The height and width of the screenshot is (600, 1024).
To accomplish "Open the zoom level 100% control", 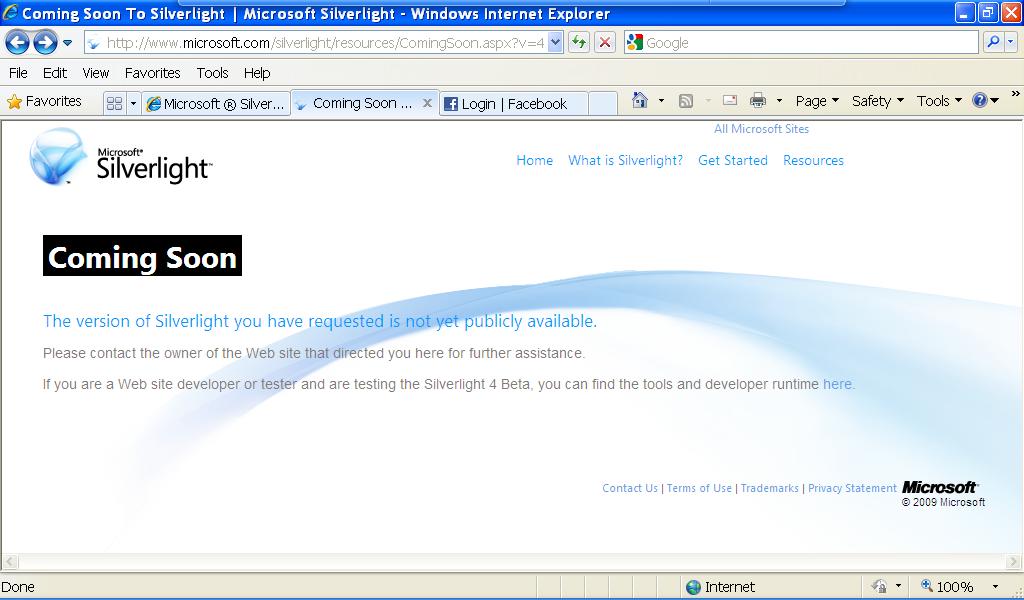I will (959, 586).
